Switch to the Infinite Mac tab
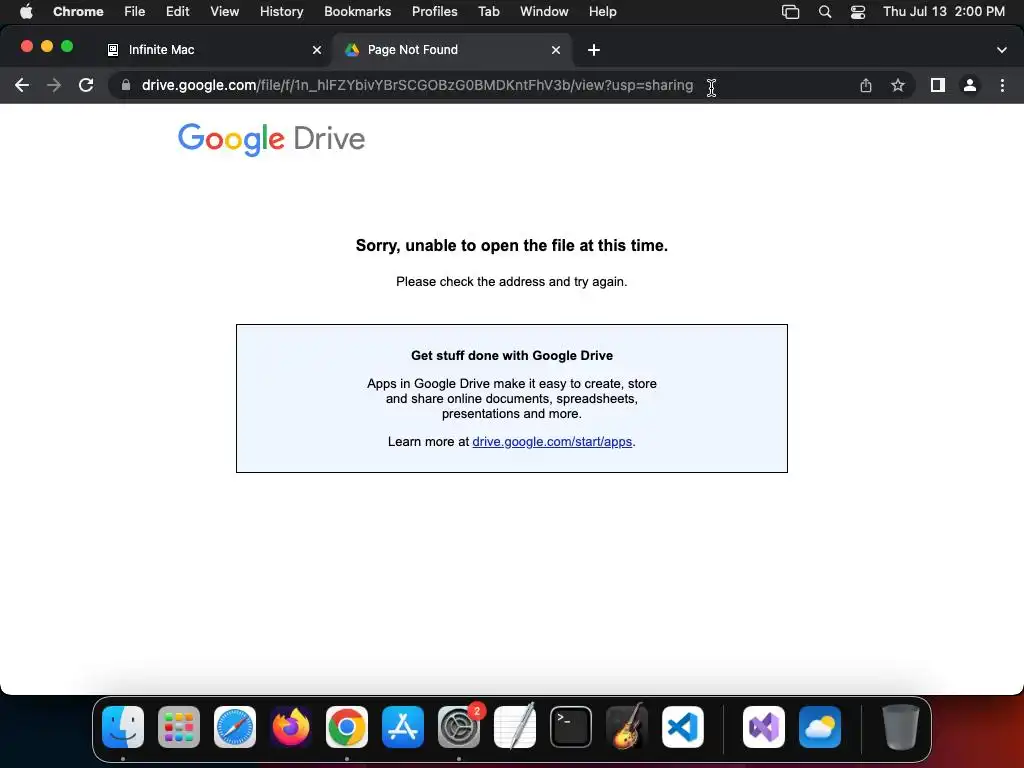This screenshot has width=1024, height=768. (x=214, y=50)
